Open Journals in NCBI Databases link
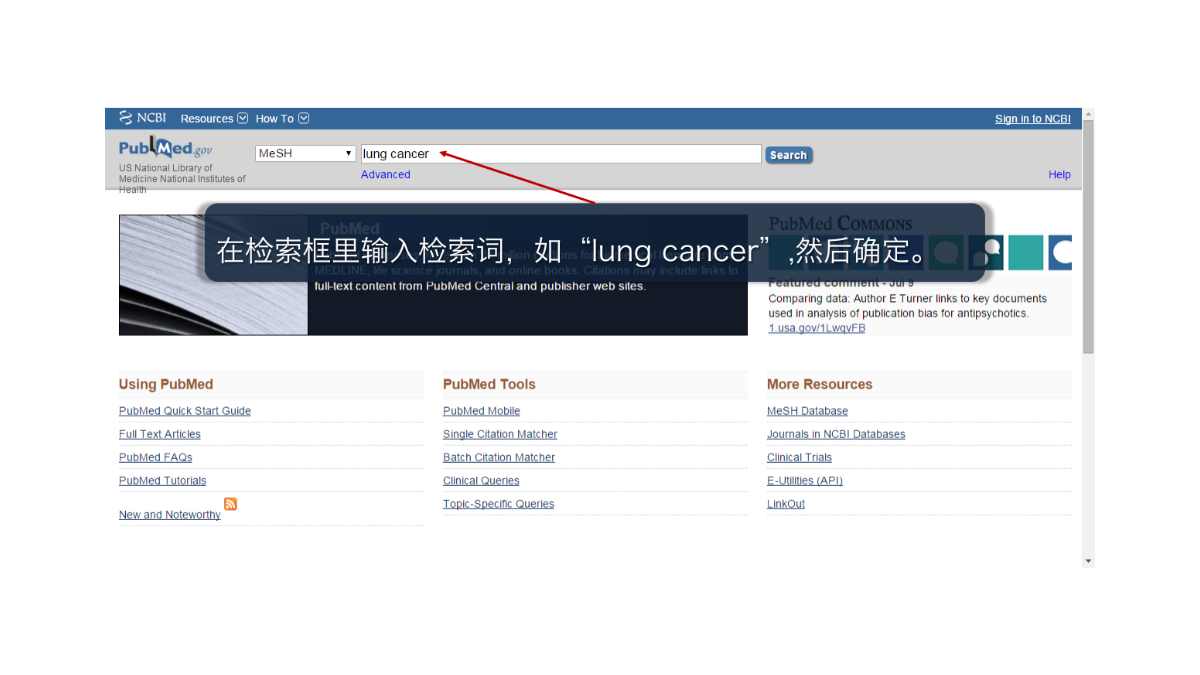This screenshot has height=675, width=1200. [836, 434]
